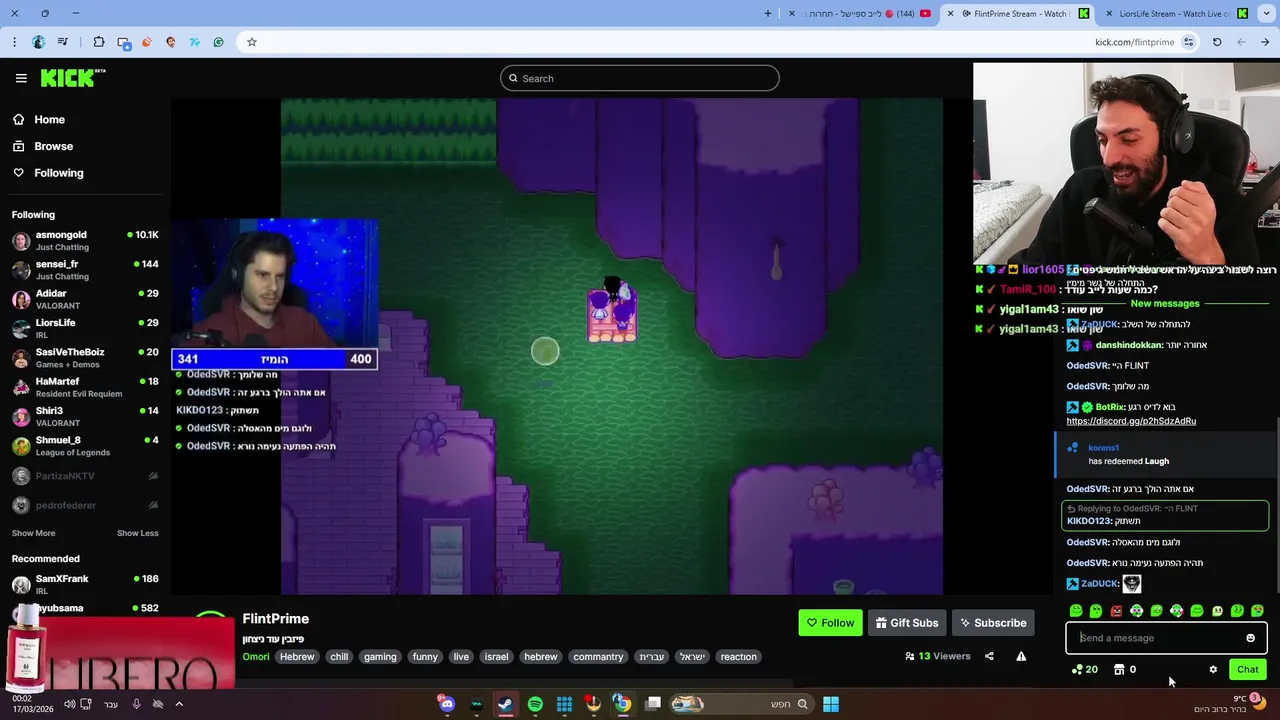This screenshot has height=720, width=1280.
Task: Focus the Kick Search field
Action: tap(640, 78)
